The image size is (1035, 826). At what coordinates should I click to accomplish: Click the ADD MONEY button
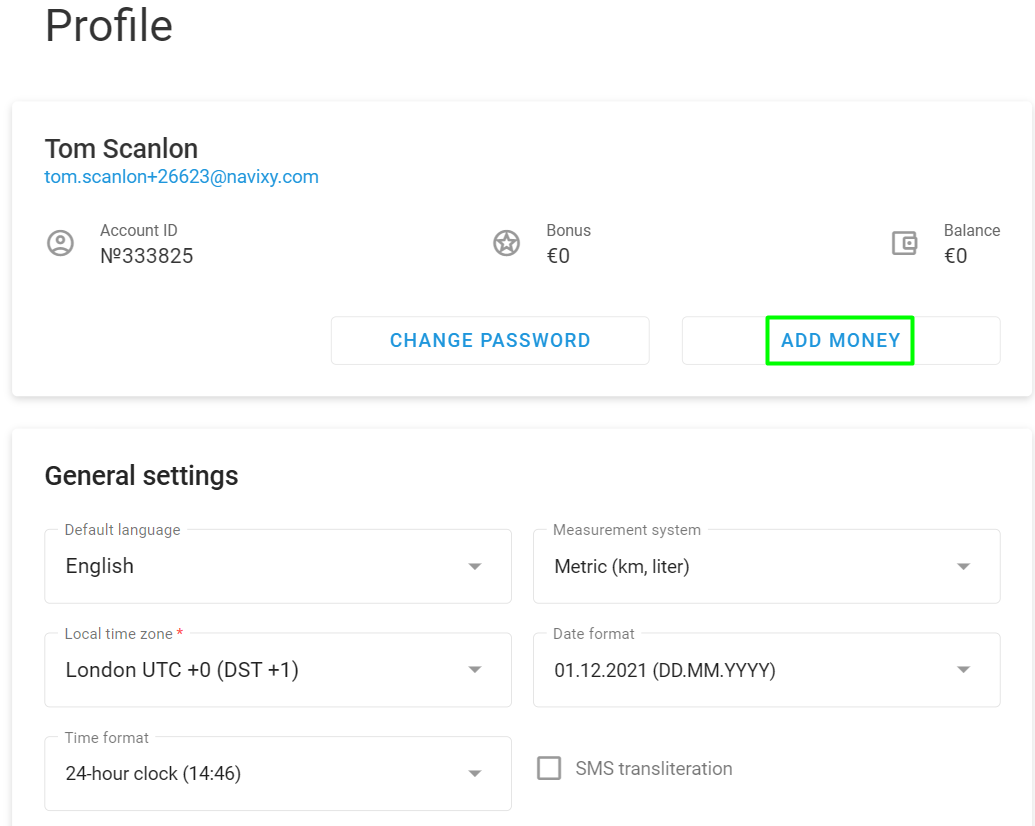(x=840, y=340)
